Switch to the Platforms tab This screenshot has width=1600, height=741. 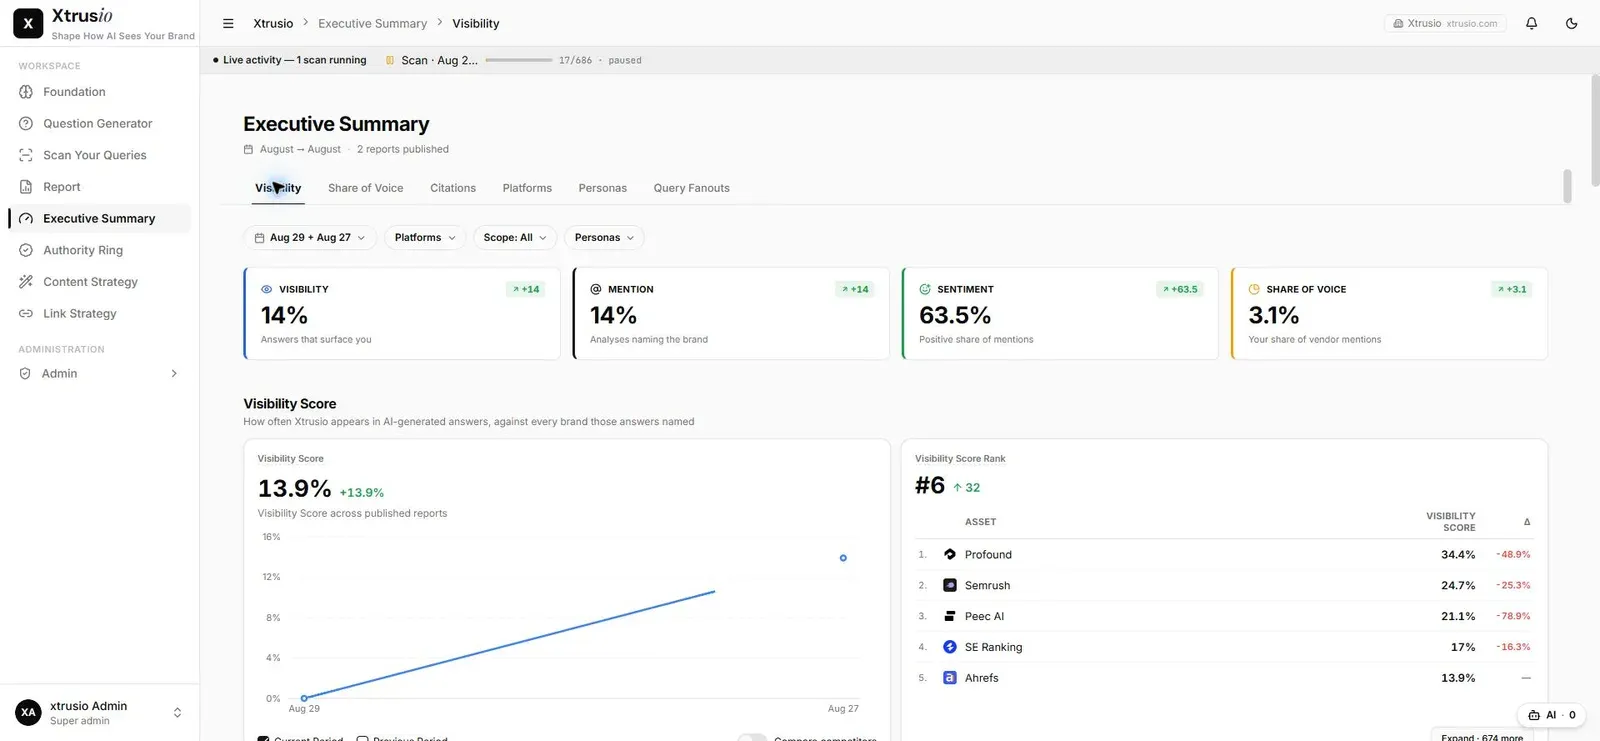pyautogui.click(x=527, y=188)
